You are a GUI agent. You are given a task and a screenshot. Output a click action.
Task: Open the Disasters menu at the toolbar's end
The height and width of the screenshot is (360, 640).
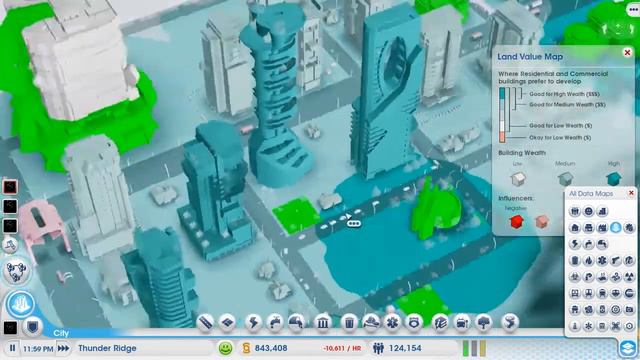[x=510, y=322]
